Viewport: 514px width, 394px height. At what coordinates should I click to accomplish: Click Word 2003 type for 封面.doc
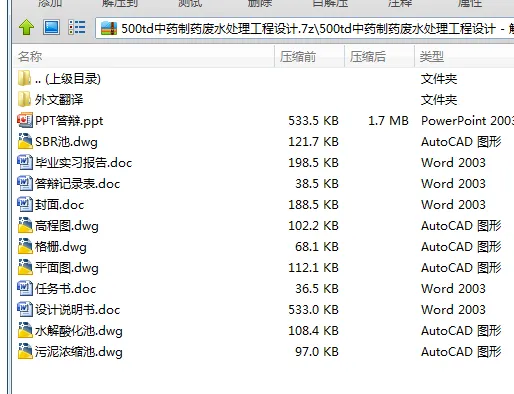coord(453,205)
